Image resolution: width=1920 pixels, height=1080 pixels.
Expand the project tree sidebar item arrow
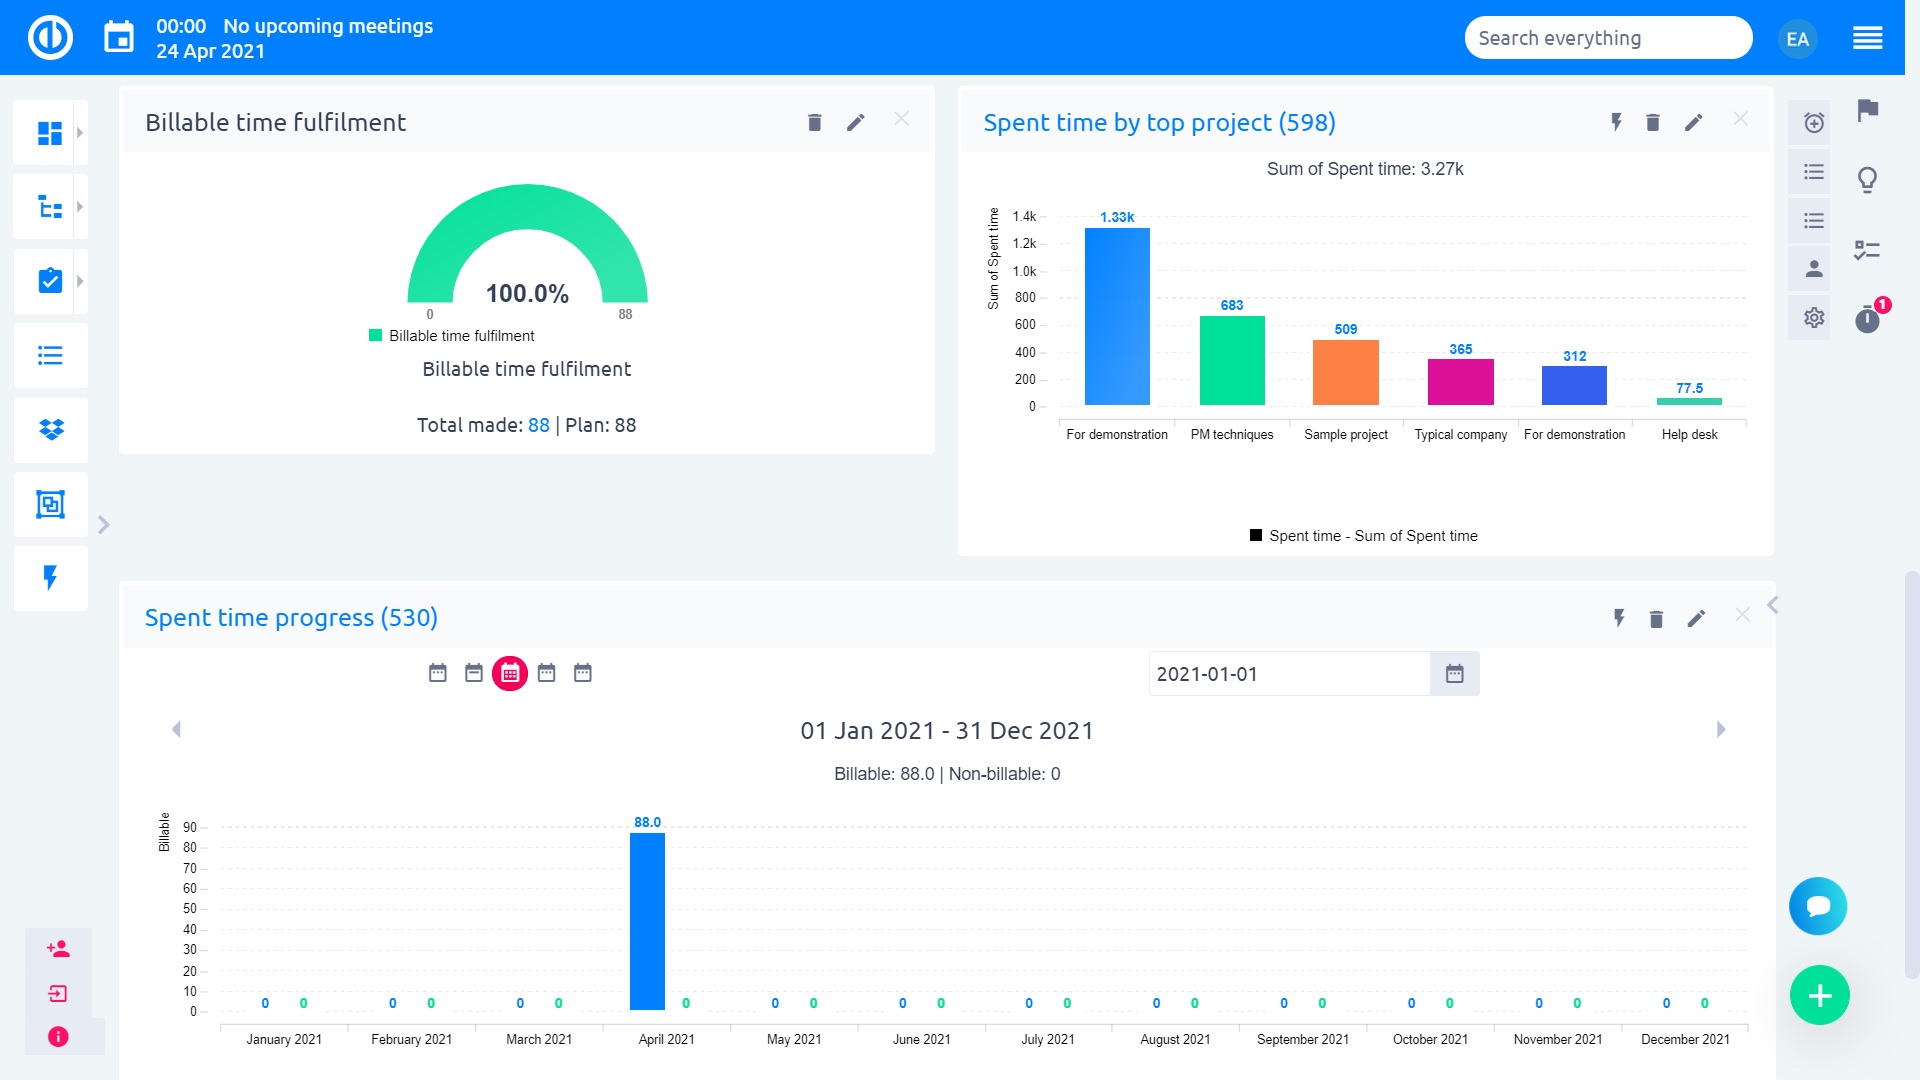tap(79, 206)
